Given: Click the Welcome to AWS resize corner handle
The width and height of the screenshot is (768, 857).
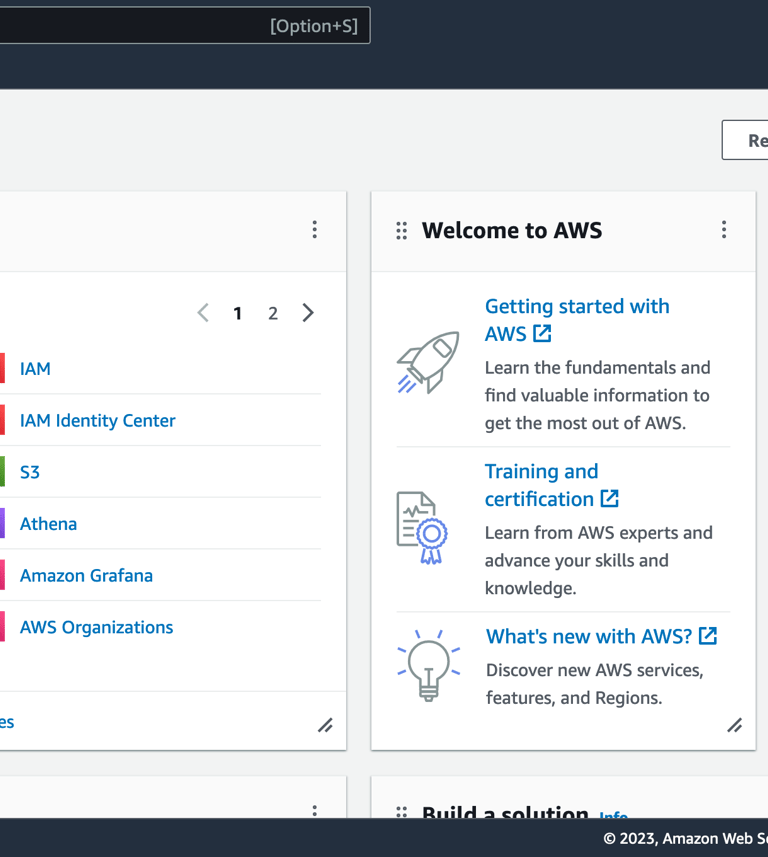Looking at the screenshot, I should coord(735,725).
